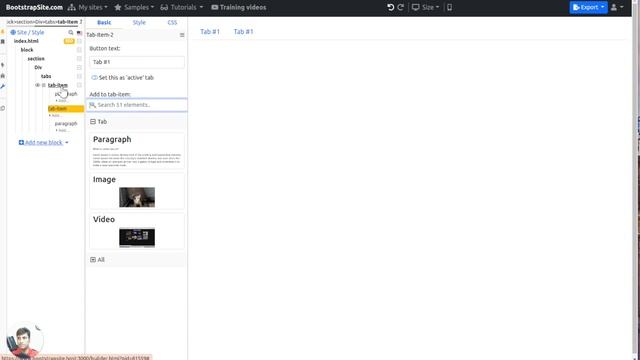Switch to mobile preview icon
Viewport: 640px width, 360px height.
(449, 7)
